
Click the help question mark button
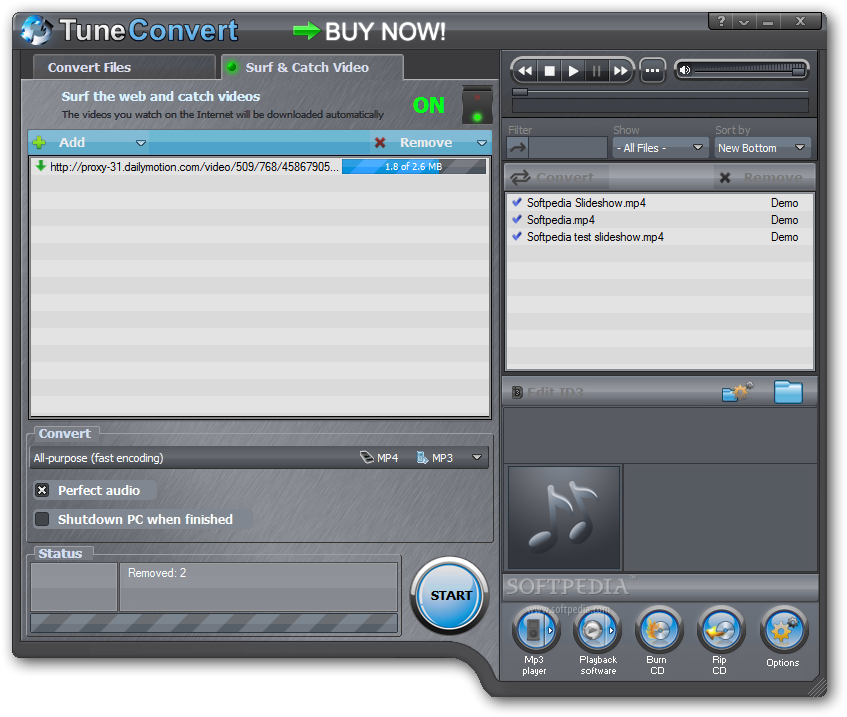pyautogui.click(x=721, y=22)
